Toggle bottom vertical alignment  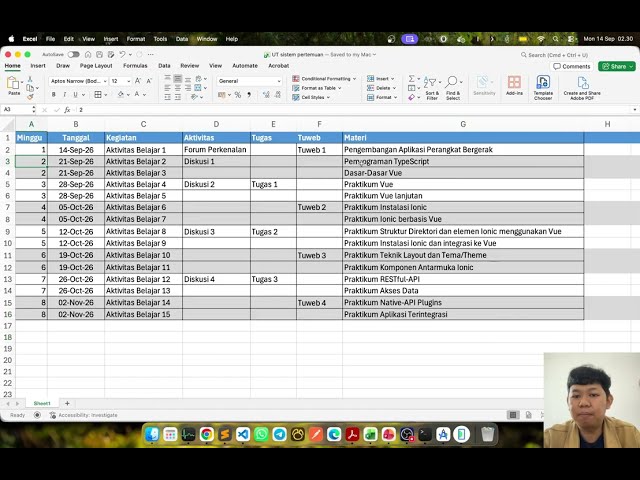pyautogui.click(x=188, y=78)
